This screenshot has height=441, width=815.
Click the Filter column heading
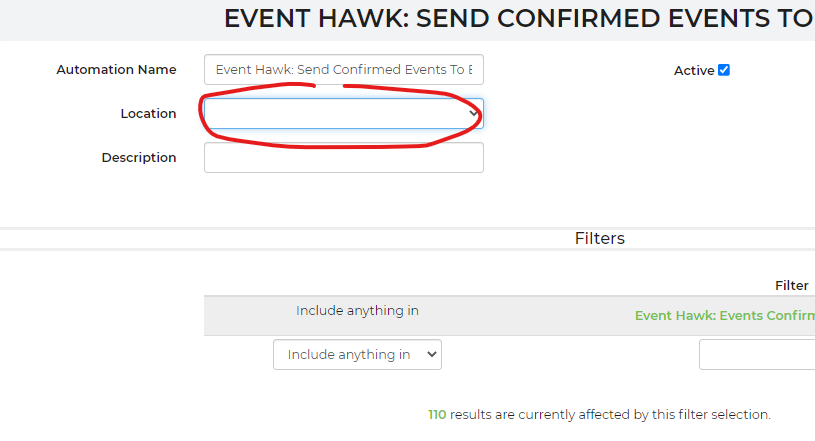(791, 285)
